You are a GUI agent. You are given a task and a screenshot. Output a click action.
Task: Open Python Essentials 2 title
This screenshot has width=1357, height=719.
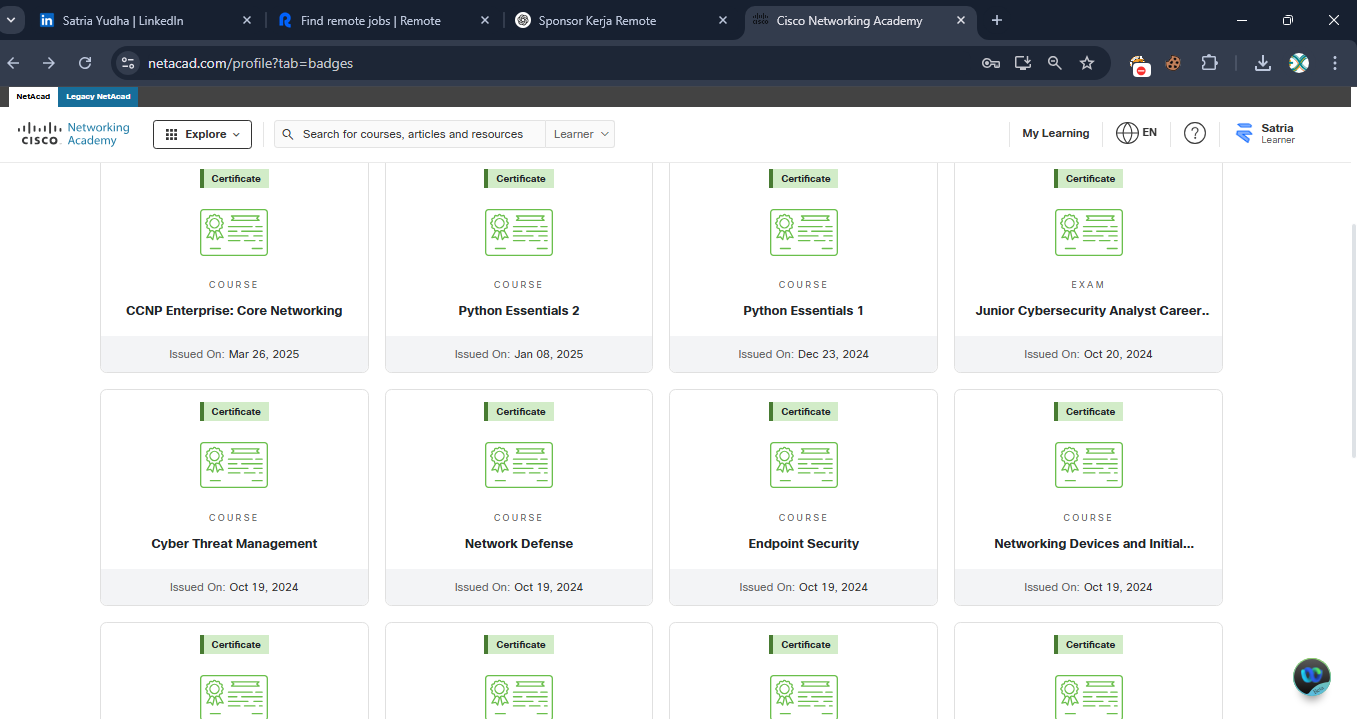[x=519, y=311]
